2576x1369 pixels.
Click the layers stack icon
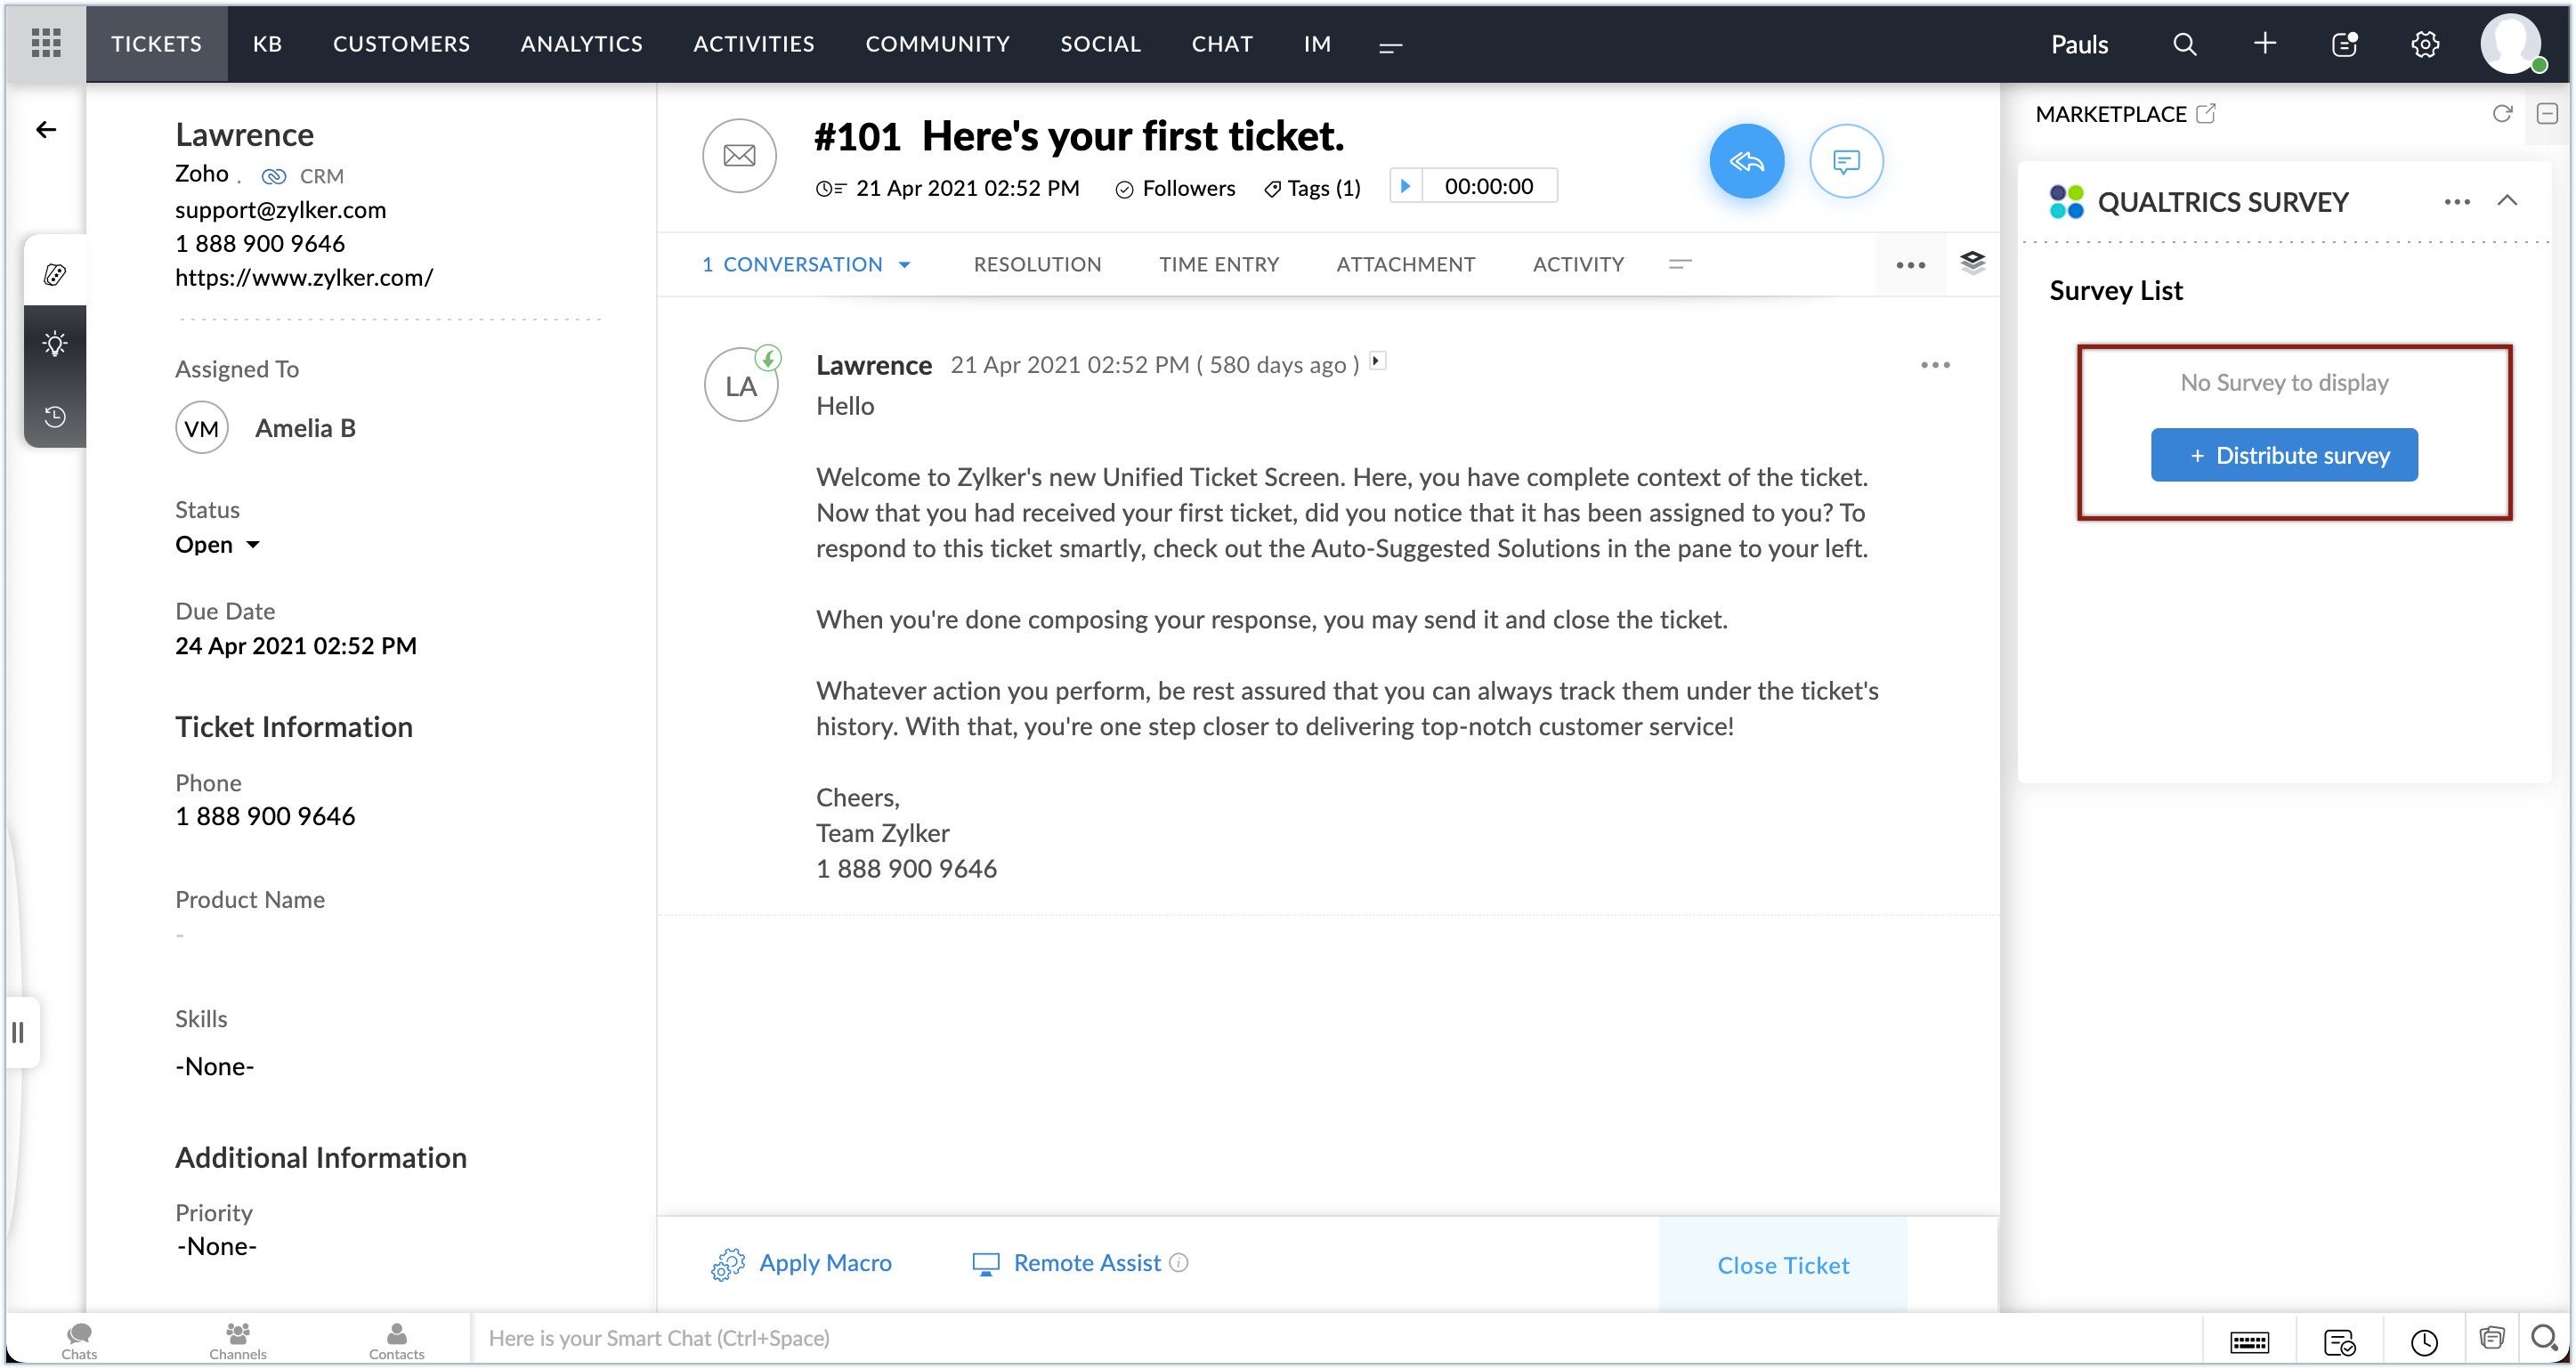tap(1972, 263)
